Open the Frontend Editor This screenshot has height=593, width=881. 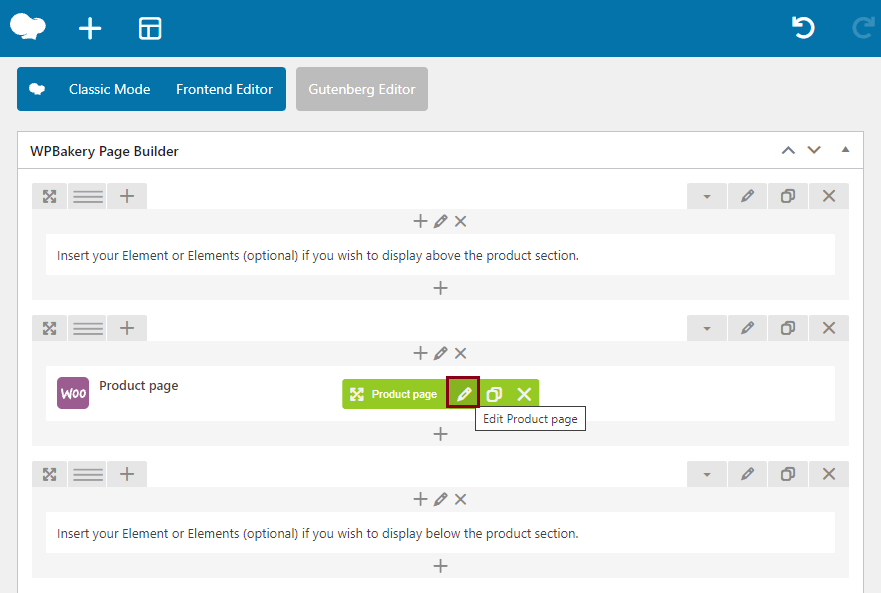(x=224, y=89)
